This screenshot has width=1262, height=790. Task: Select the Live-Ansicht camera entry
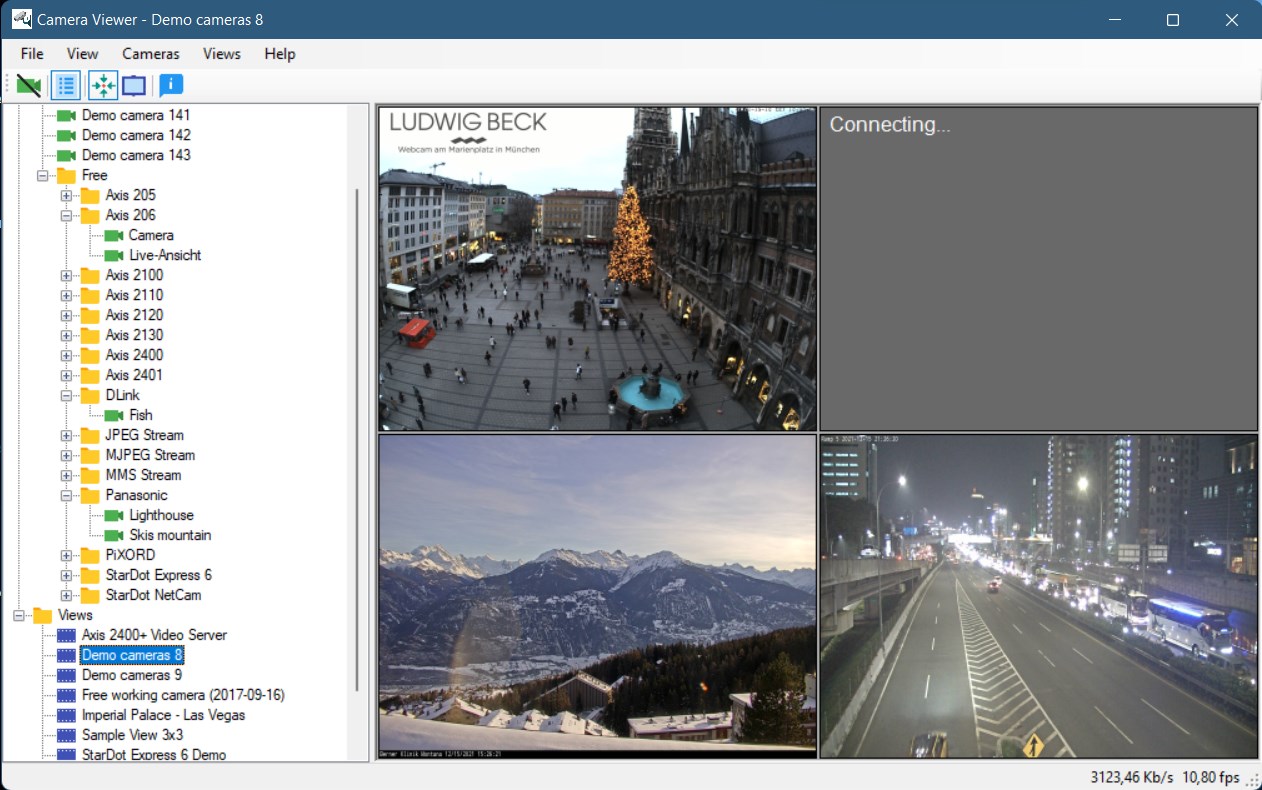165,255
